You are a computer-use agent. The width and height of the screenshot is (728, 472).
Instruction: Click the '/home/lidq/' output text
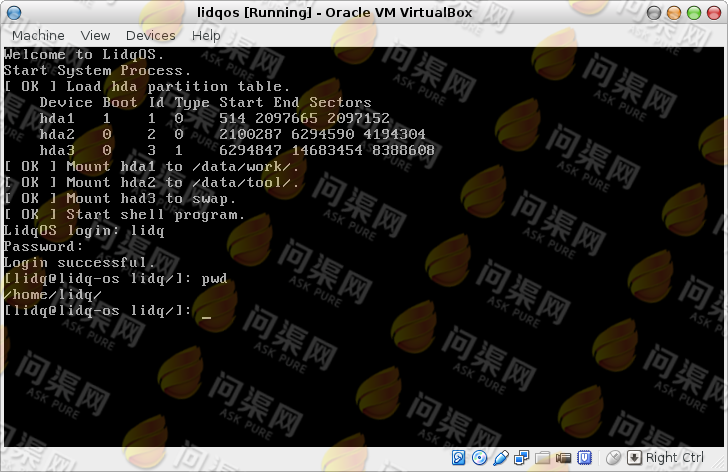click(52, 295)
